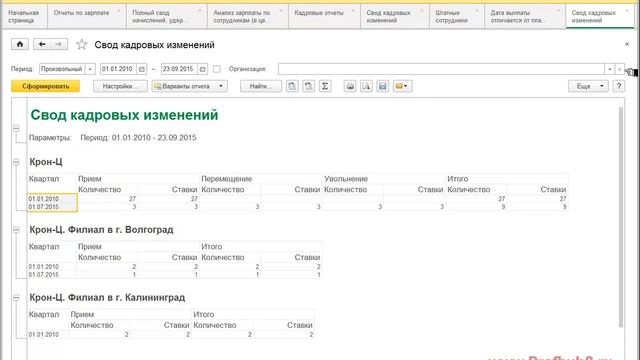Sum selected cells with sigma icon

pos(325,86)
